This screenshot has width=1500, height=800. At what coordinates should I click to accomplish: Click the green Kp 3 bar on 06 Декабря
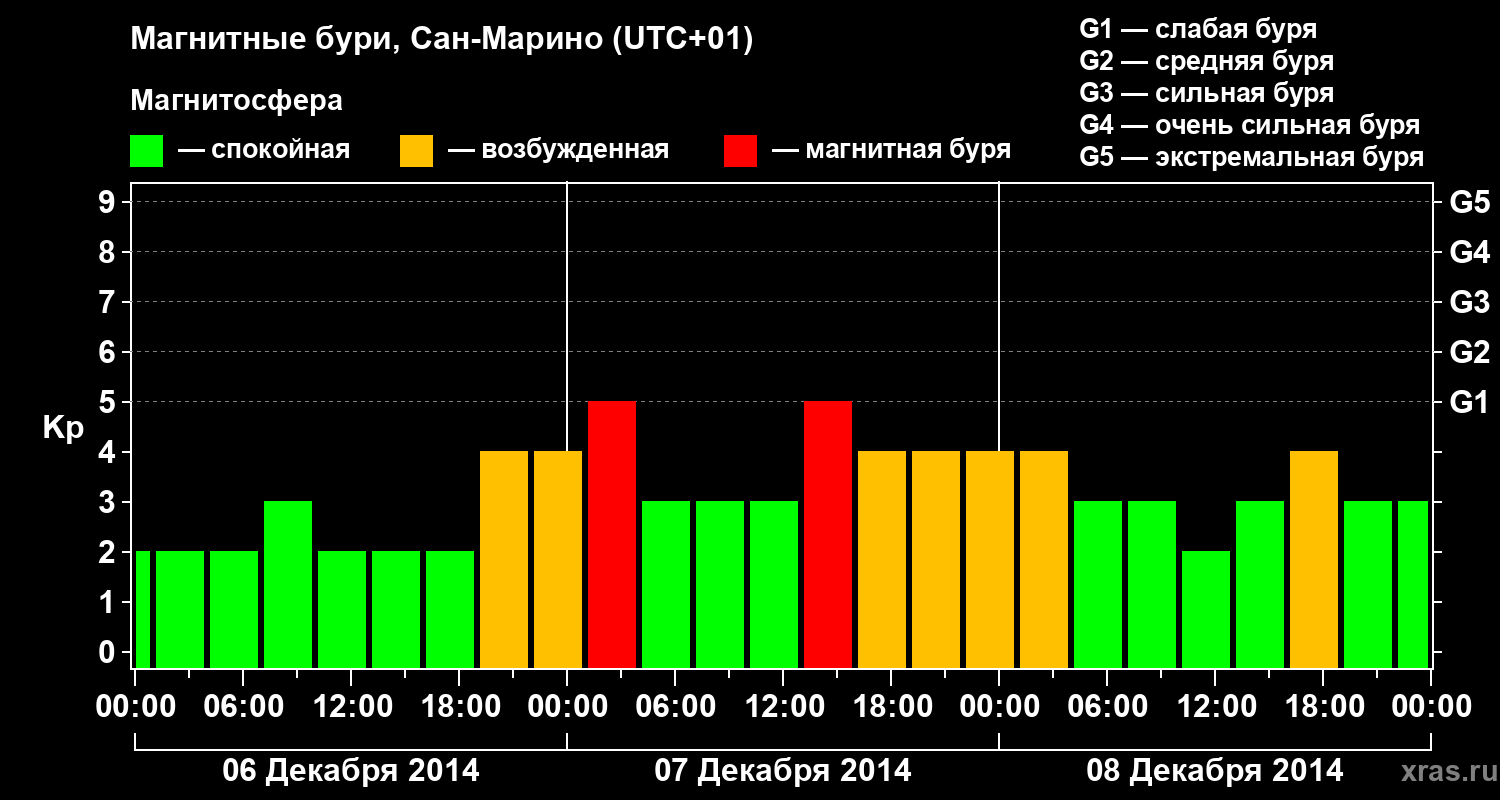pos(288,584)
